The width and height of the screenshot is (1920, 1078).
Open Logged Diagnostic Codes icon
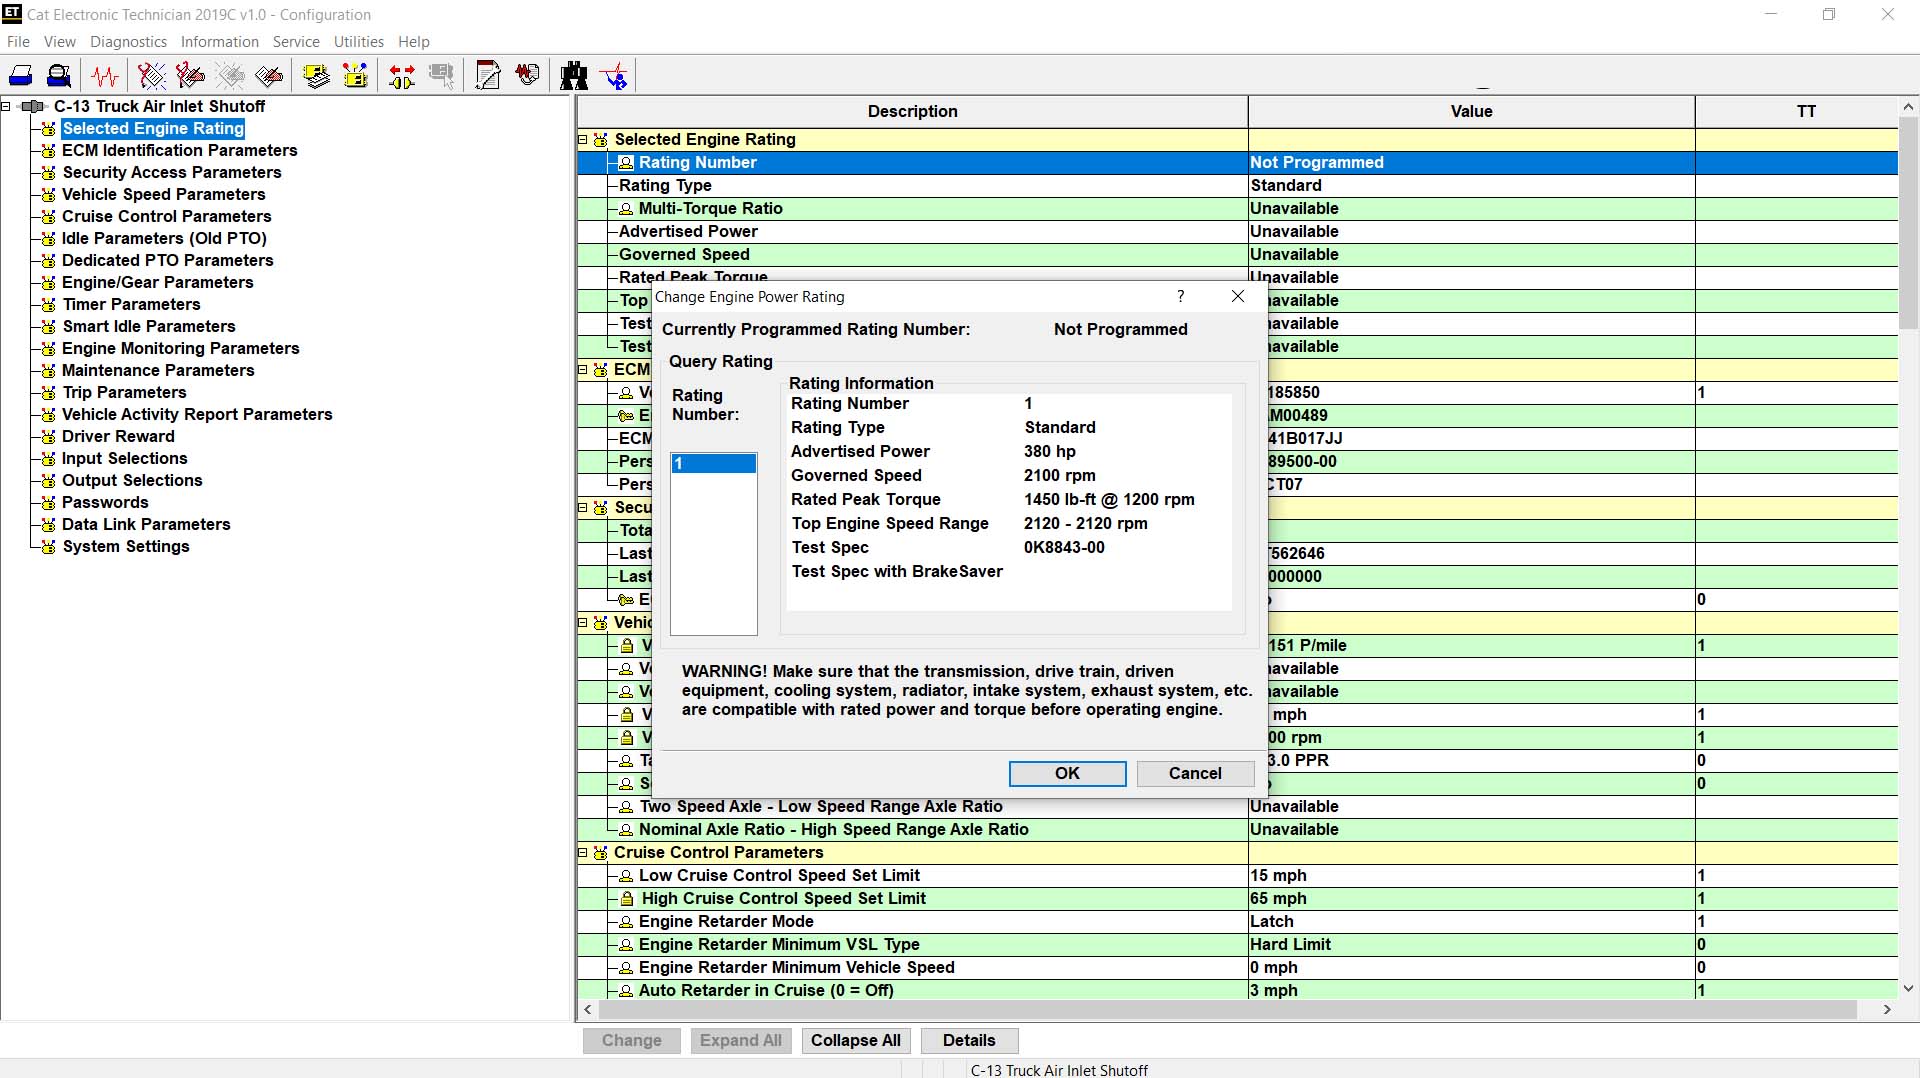tap(189, 75)
